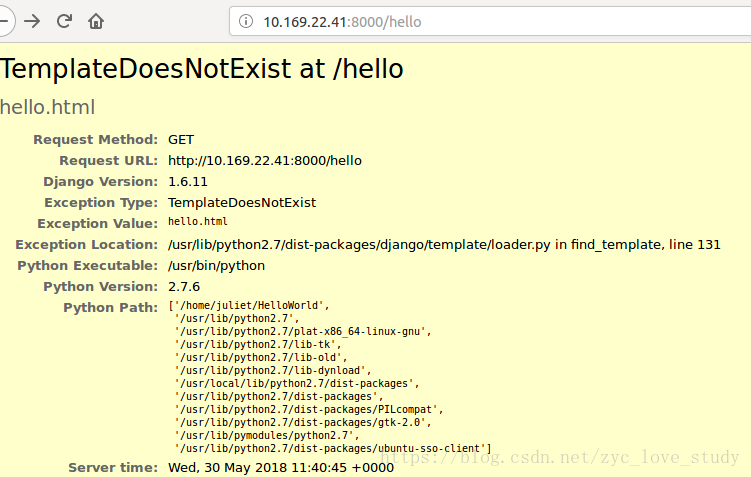Screen dimensions: 751x477
Task: Select the hello.html subheading
Action: [x=47, y=107]
